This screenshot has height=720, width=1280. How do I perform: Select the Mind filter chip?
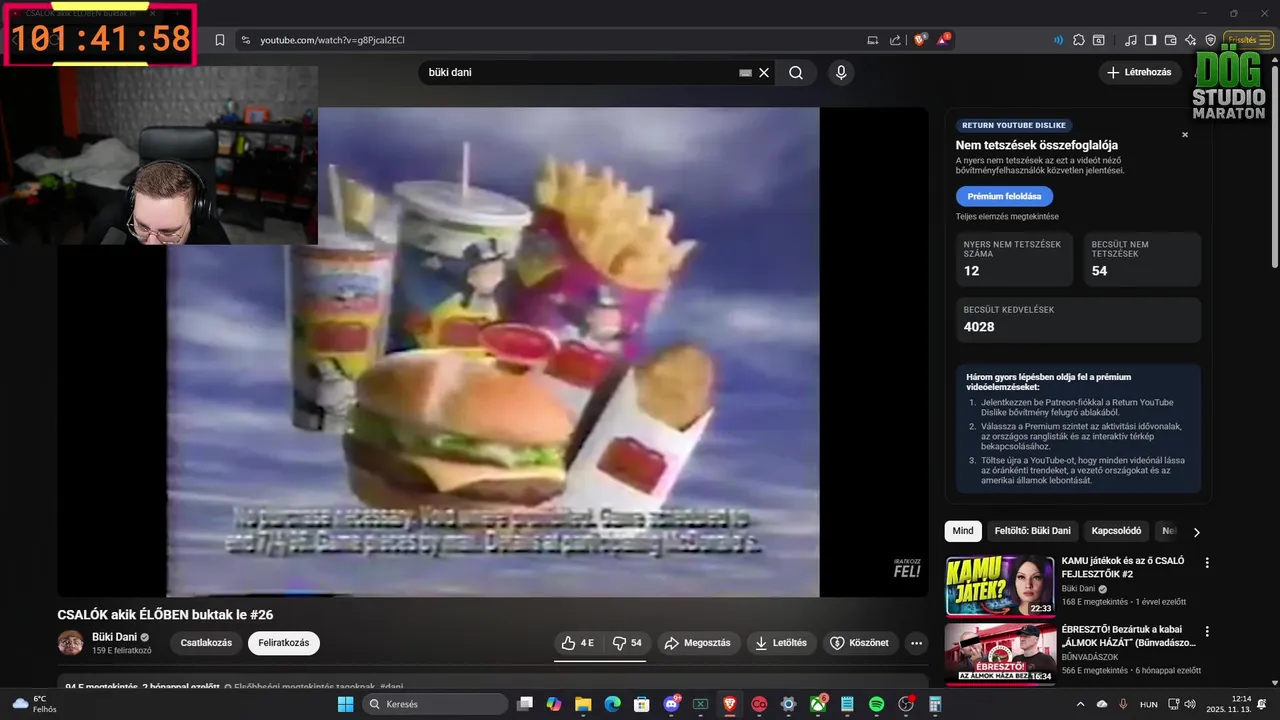[x=963, y=531]
